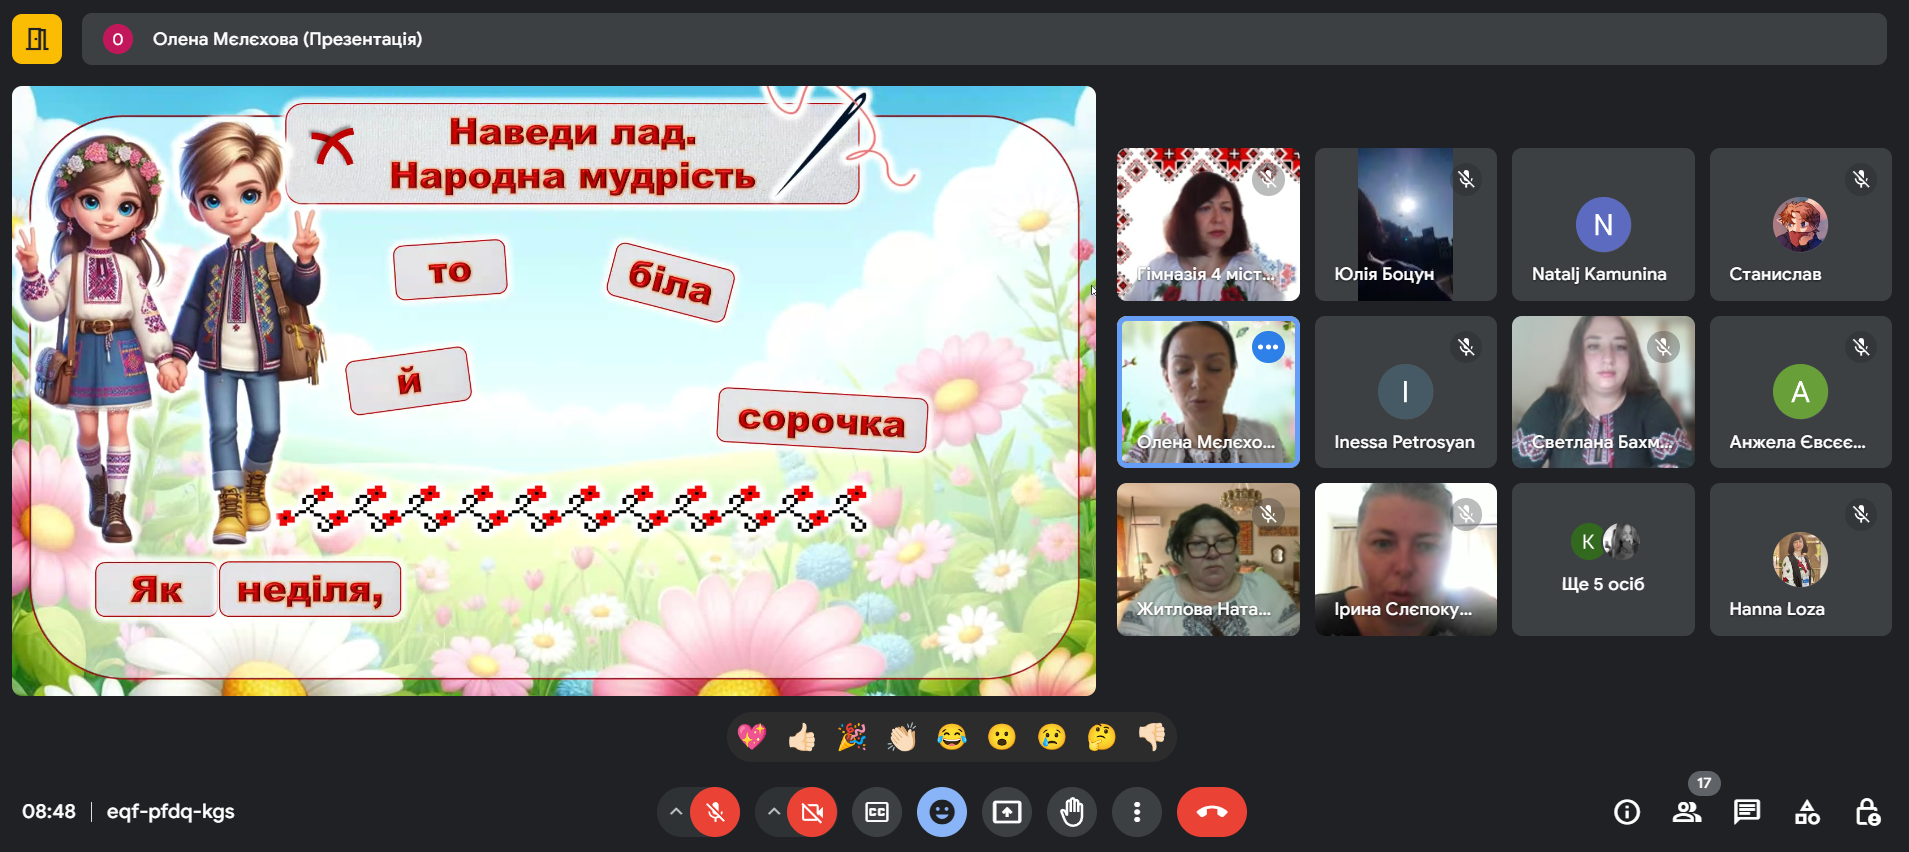This screenshot has height=852, width=1909.
Task: Close the emoji reactions bar
Action: [942, 812]
